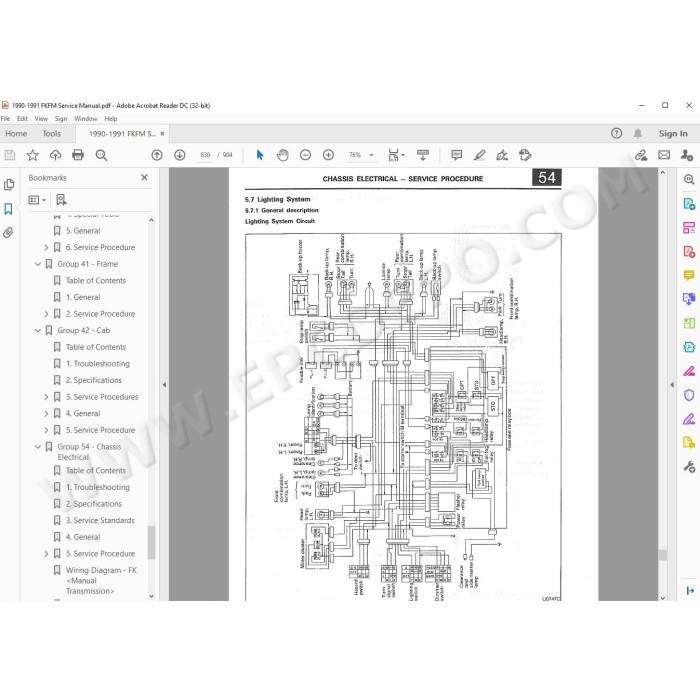Switch to the Tools tab
The image size is (700, 700).
pyautogui.click(x=51, y=133)
